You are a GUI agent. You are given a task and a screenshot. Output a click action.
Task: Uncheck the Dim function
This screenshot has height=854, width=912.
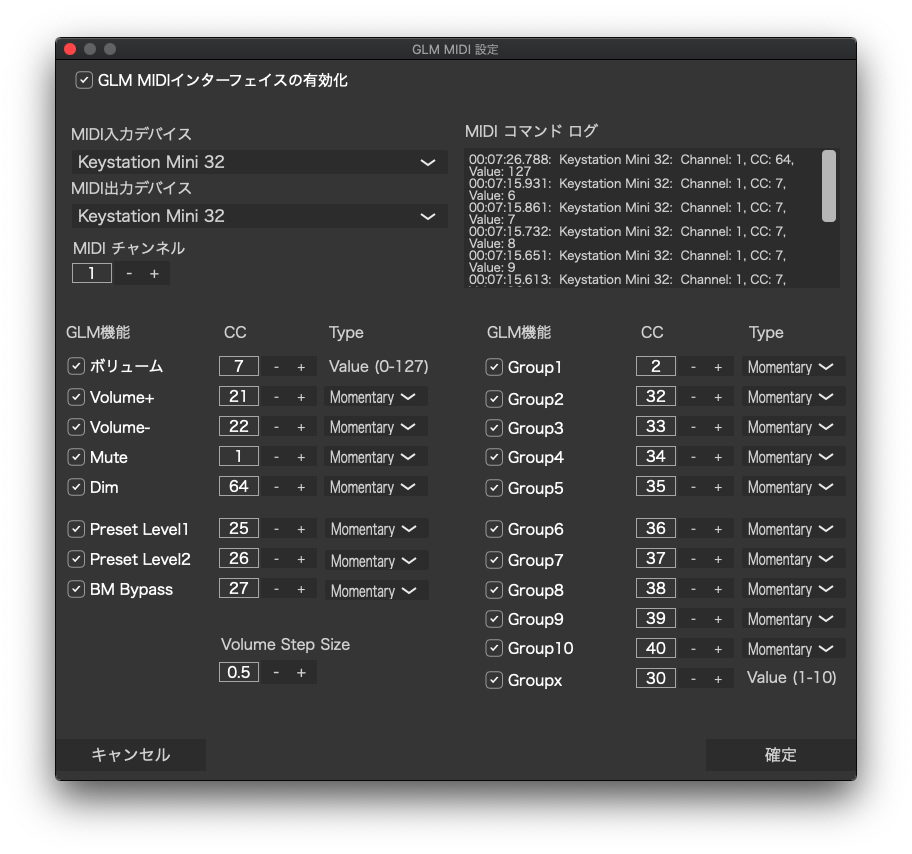tap(76, 487)
